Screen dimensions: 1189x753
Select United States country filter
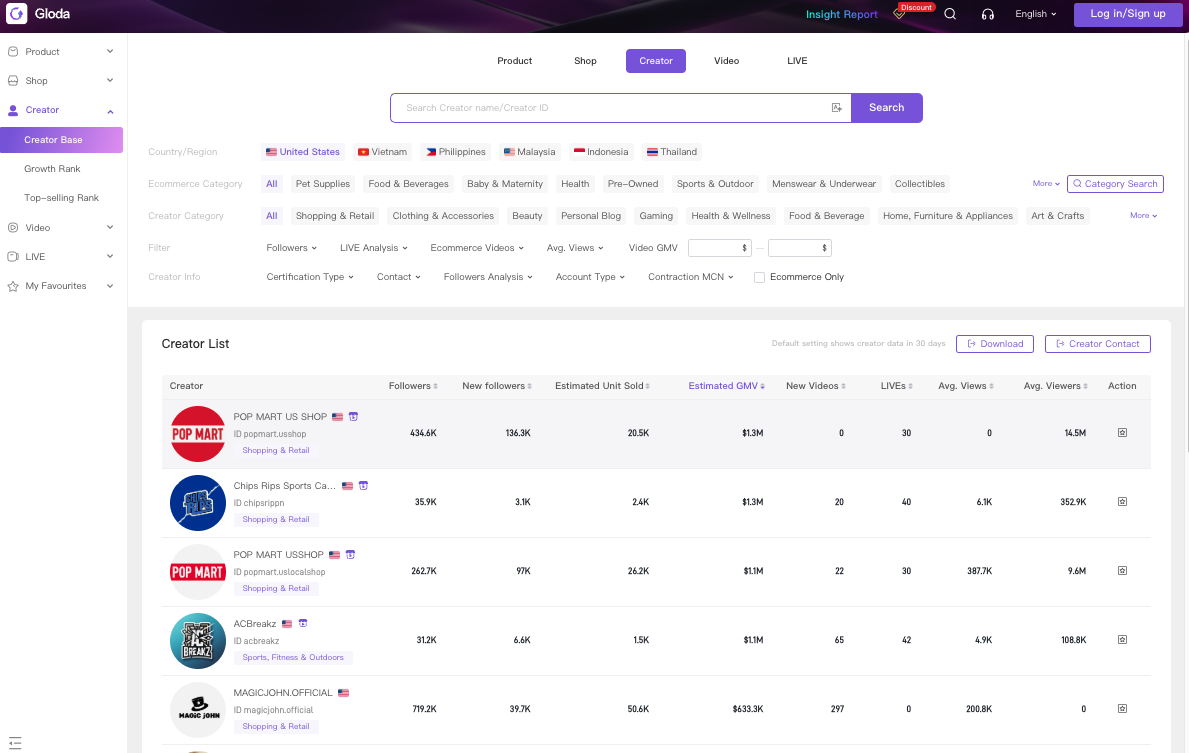pyautogui.click(x=303, y=152)
